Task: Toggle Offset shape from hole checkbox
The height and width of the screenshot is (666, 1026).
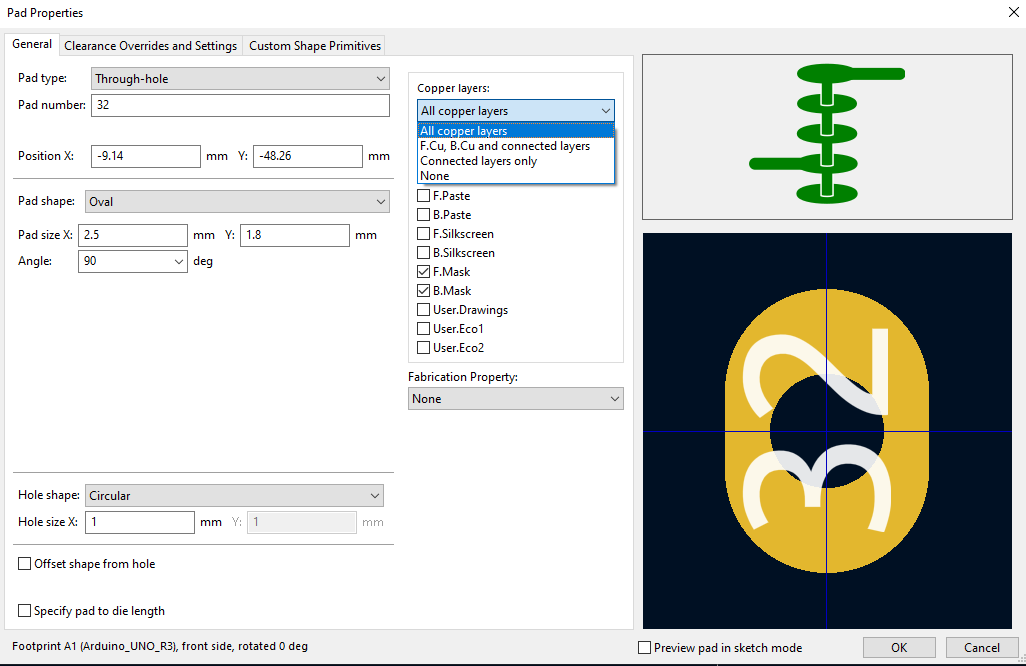Action: pyautogui.click(x=24, y=564)
